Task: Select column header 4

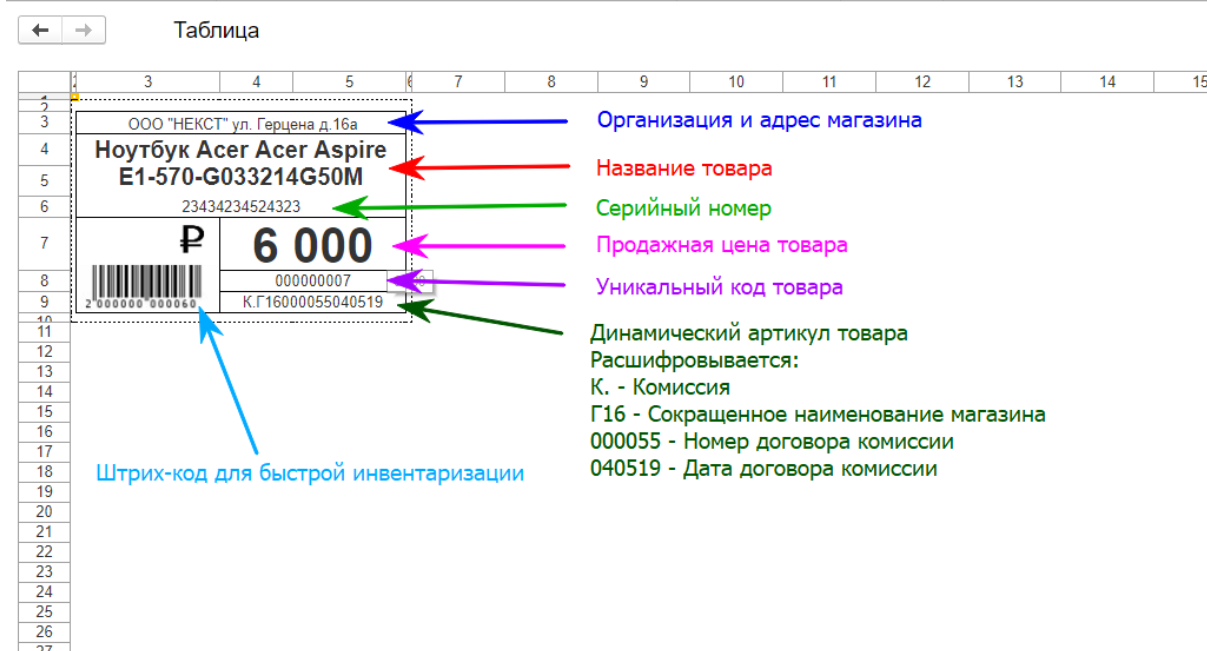Action: point(256,82)
